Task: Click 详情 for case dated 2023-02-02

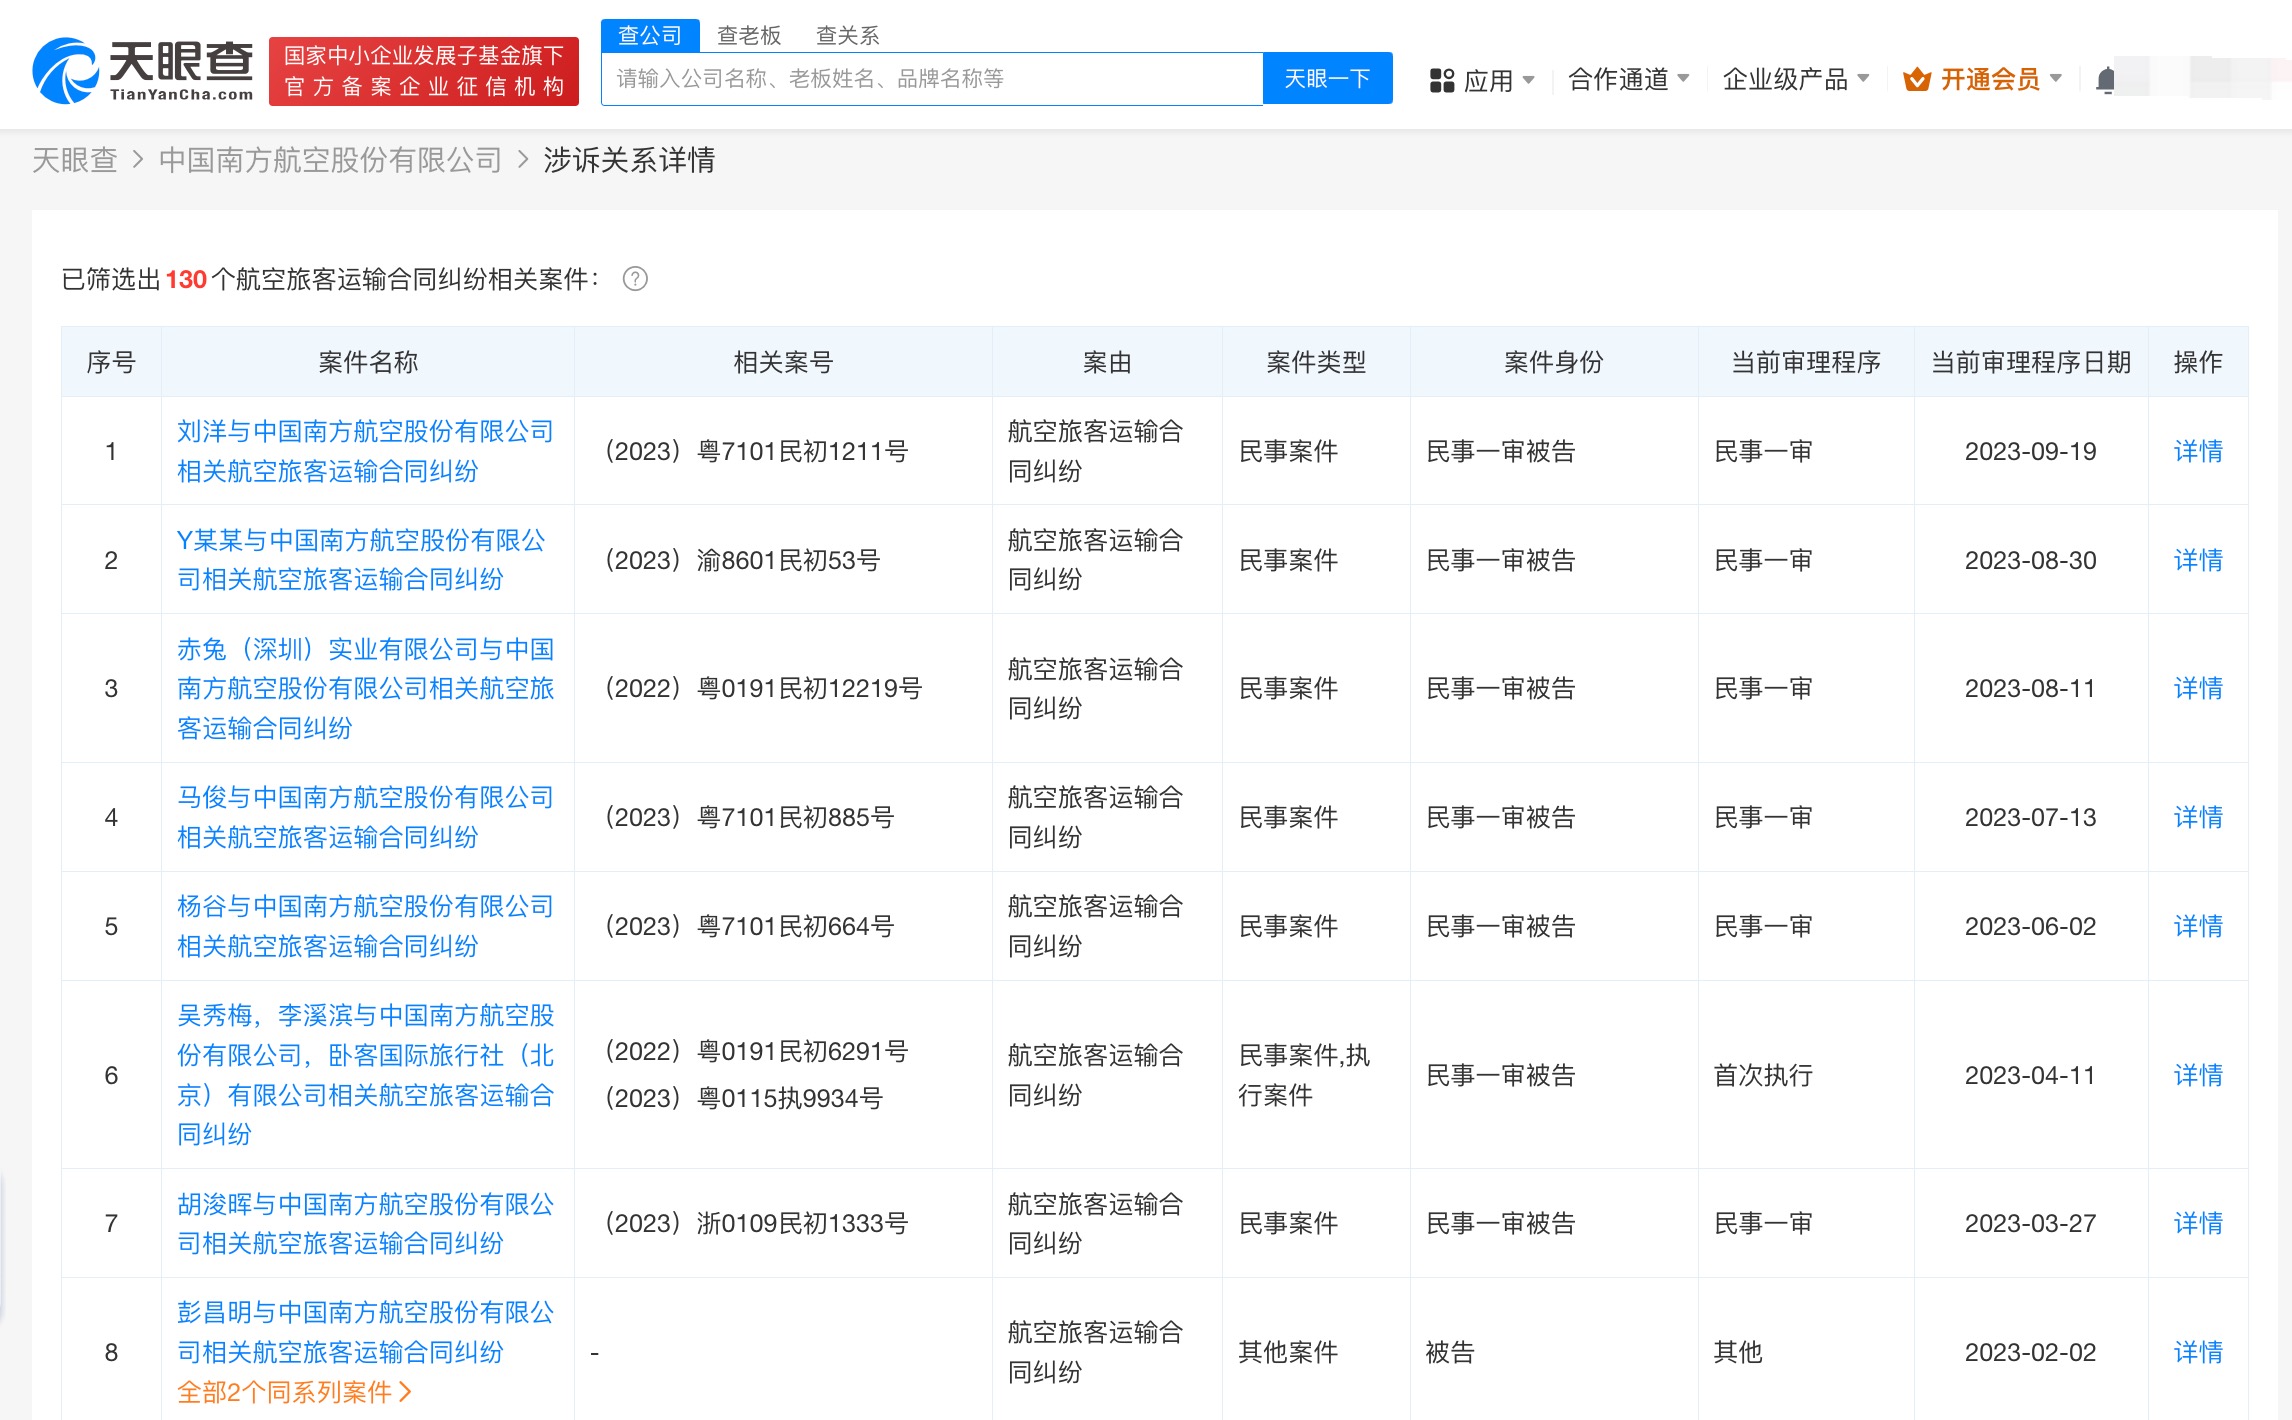Action: click(2198, 1352)
